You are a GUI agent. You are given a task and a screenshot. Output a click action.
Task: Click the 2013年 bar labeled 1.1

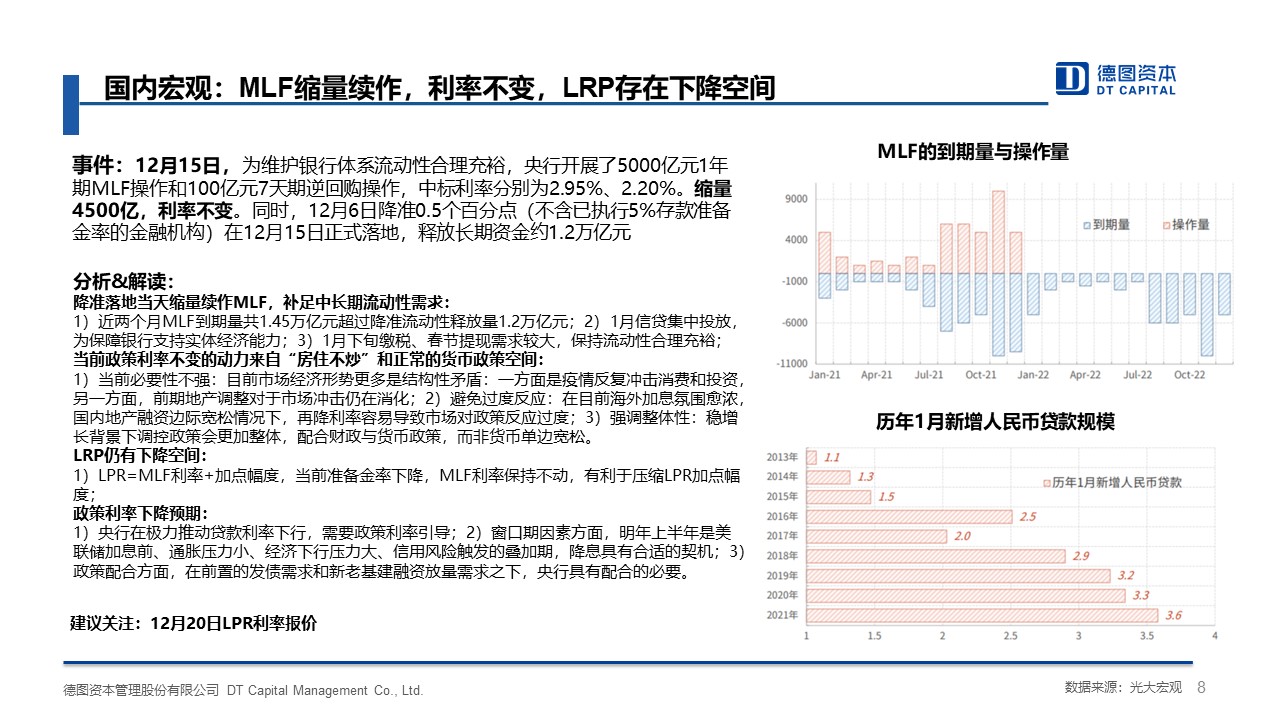coord(811,457)
